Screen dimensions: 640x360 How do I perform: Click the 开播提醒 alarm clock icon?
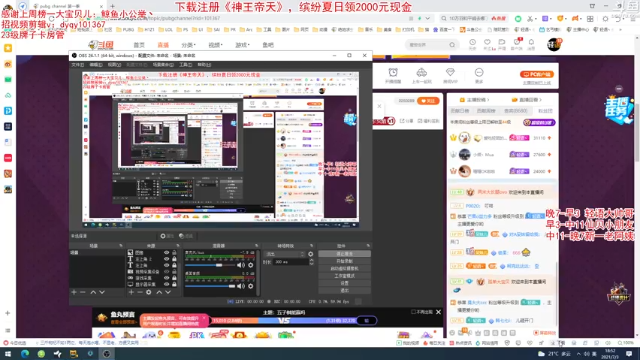tap(393, 73)
